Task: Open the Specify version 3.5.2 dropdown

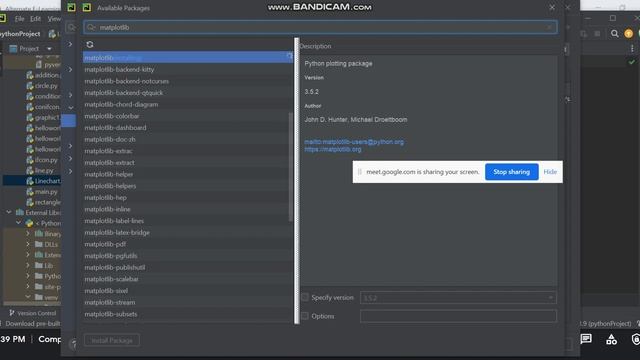Action: 458,298
